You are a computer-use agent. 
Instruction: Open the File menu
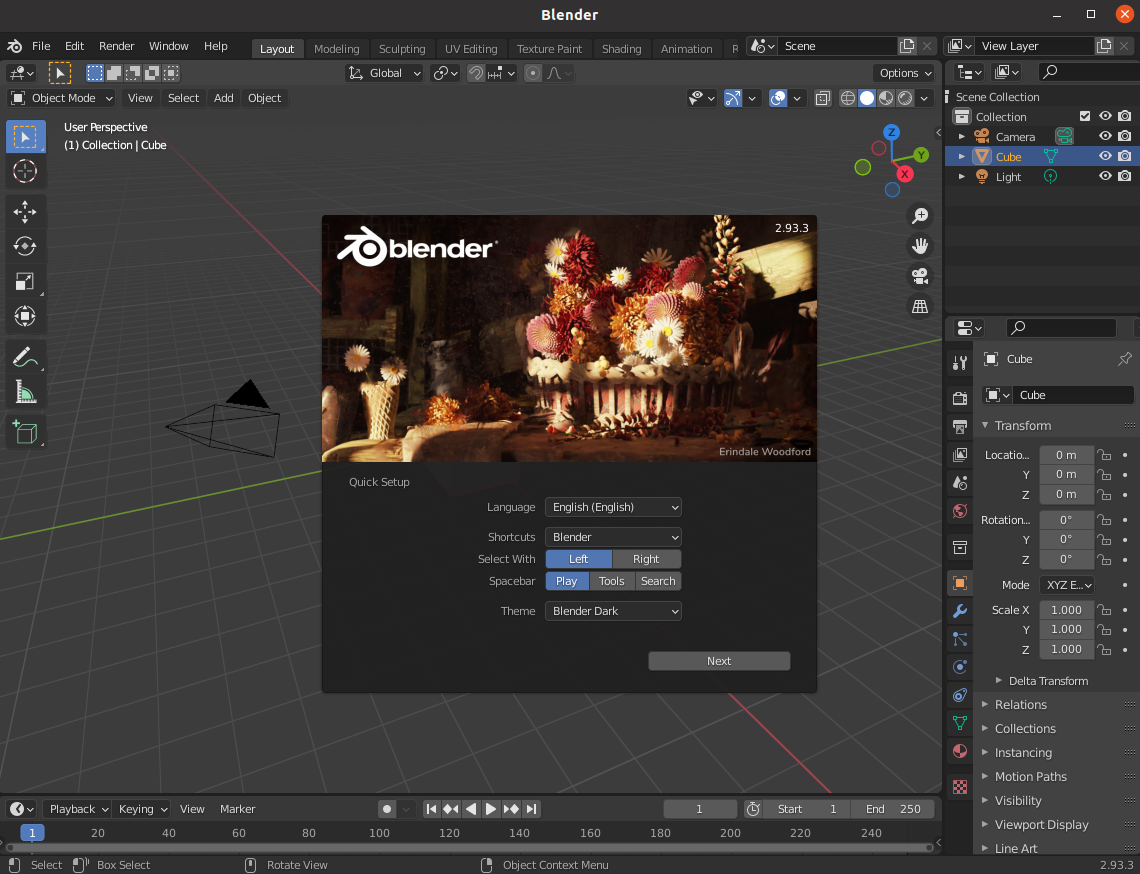(41, 46)
